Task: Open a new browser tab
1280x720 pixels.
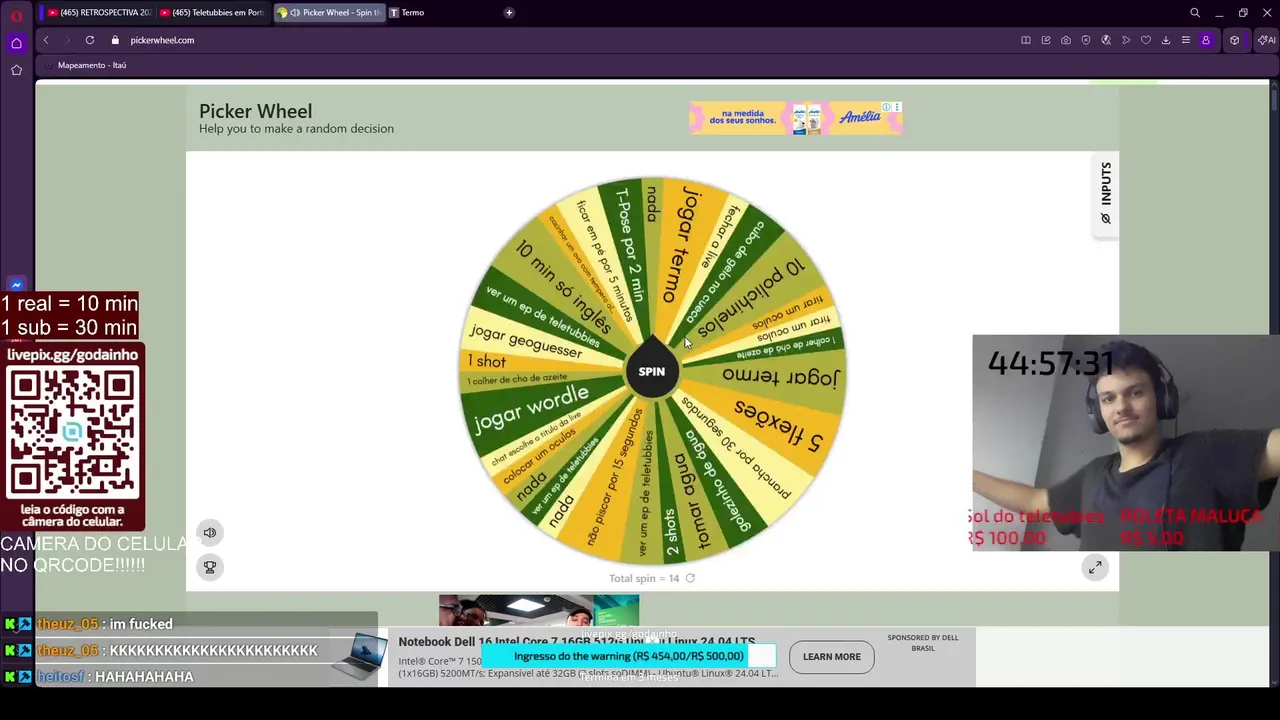Action: [x=509, y=13]
